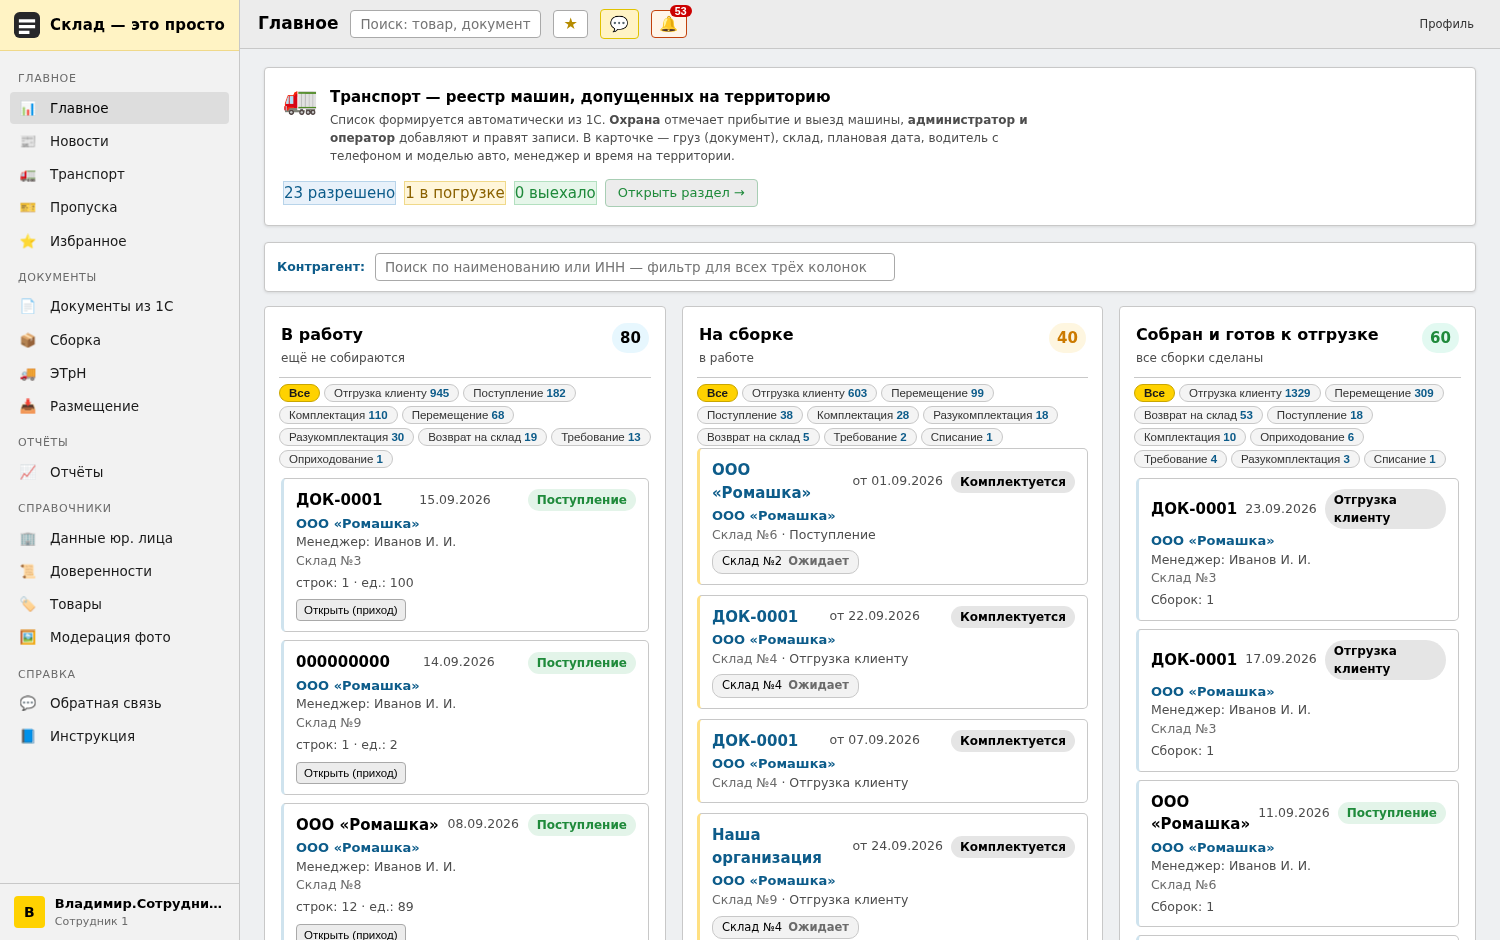Screen dimensions: 1500x940
Task: Click the Размещение inbox icon
Action: click(x=28, y=406)
